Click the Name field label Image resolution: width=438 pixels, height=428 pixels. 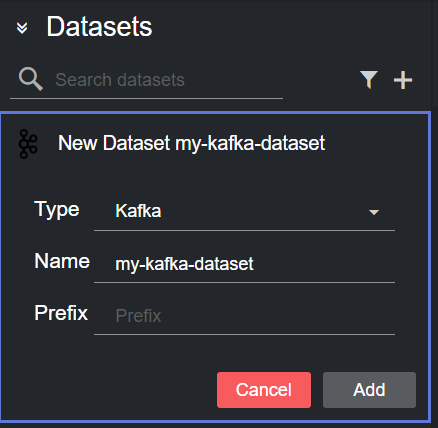pyautogui.click(x=62, y=261)
